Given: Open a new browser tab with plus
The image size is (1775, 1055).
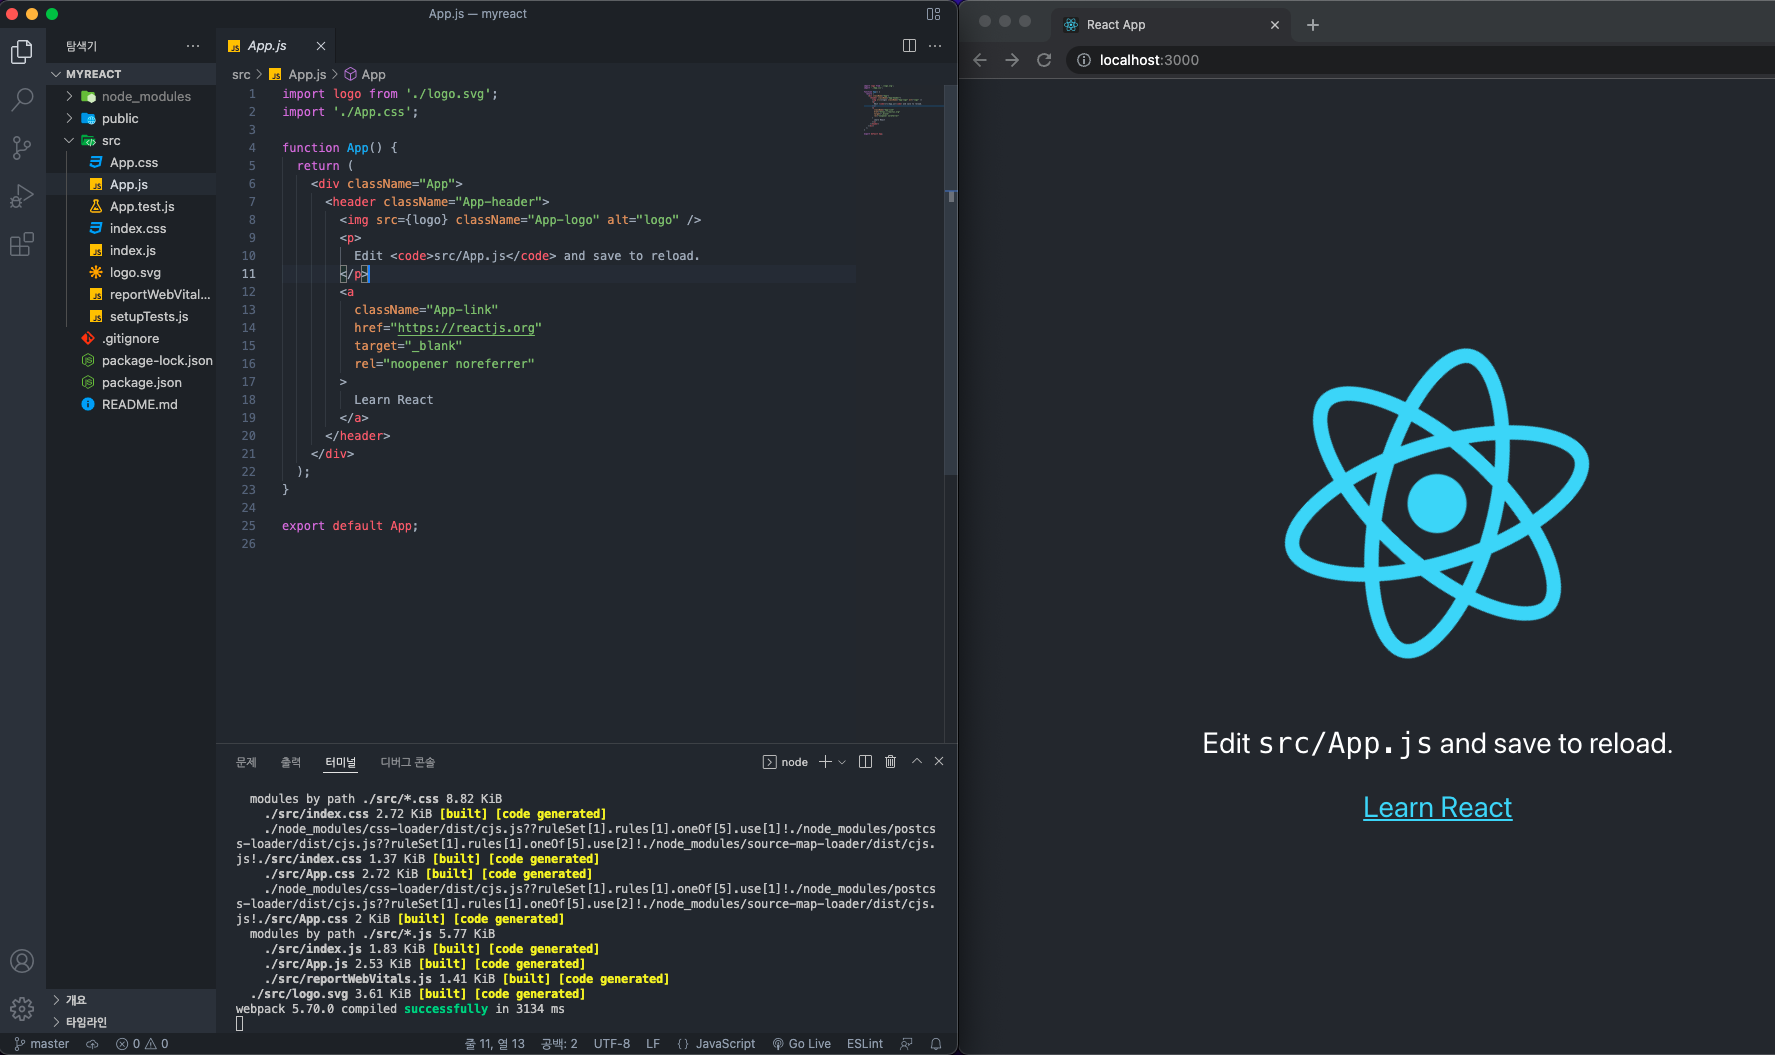Looking at the screenshot, I should click(1313, 25).
